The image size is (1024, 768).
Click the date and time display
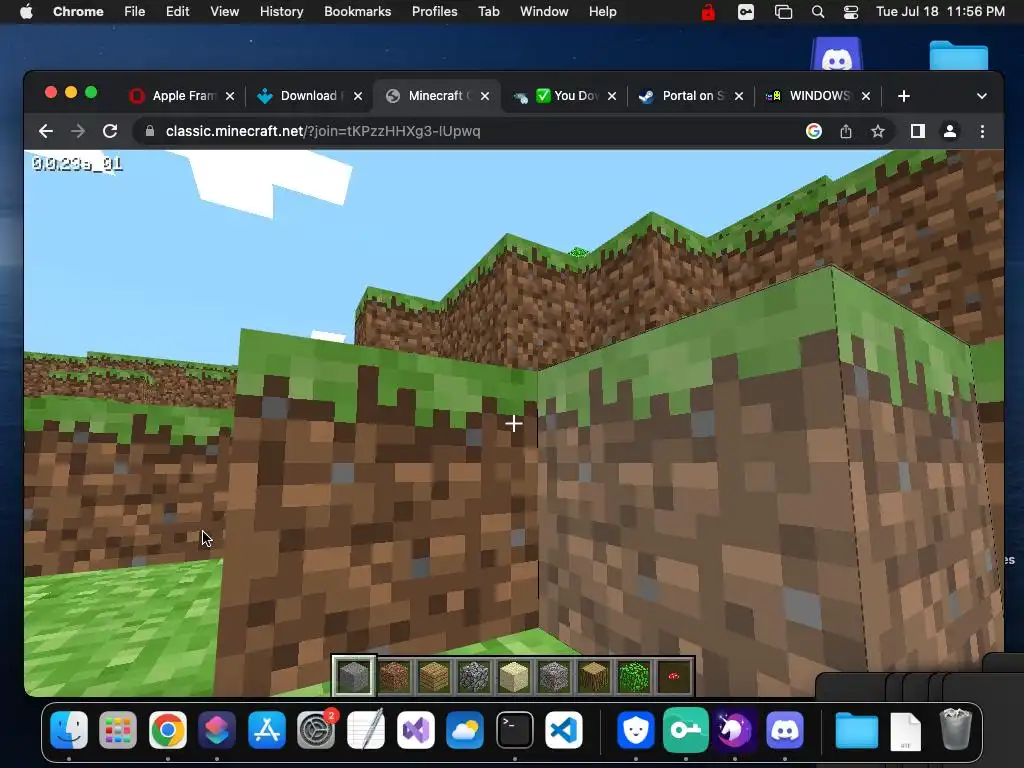[940, 12]
